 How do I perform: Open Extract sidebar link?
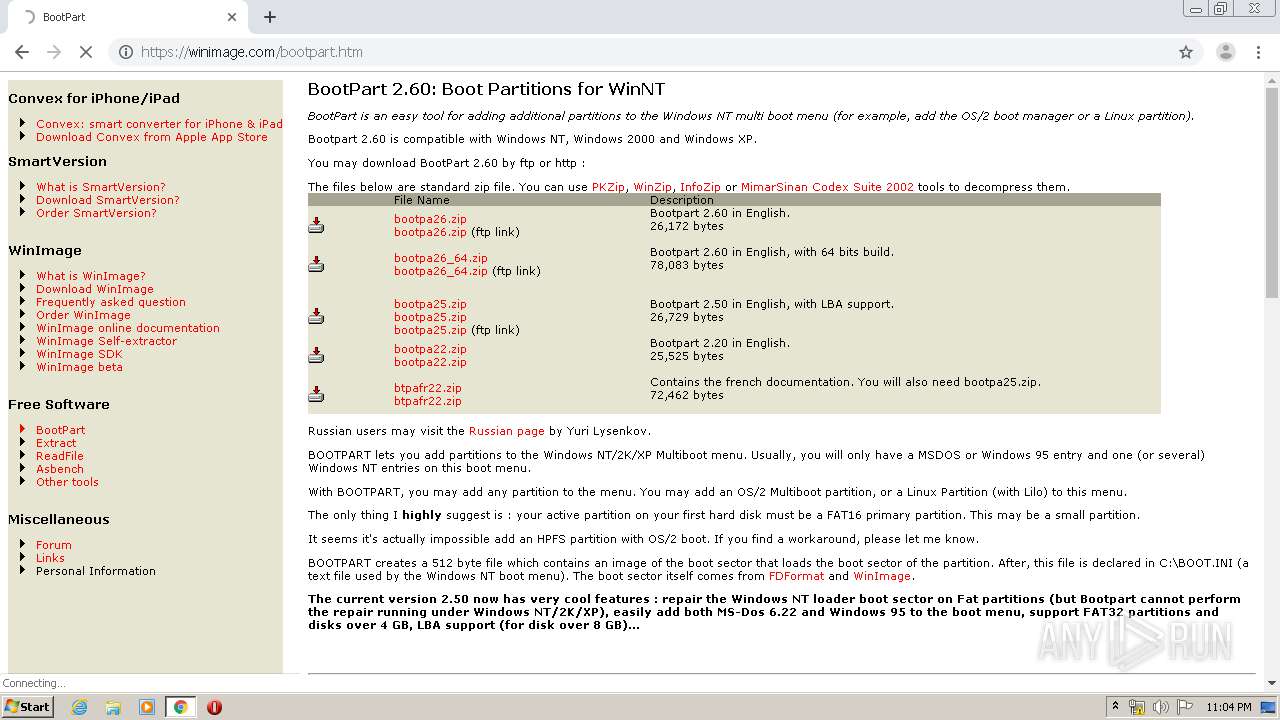click(x=56, y=443)
